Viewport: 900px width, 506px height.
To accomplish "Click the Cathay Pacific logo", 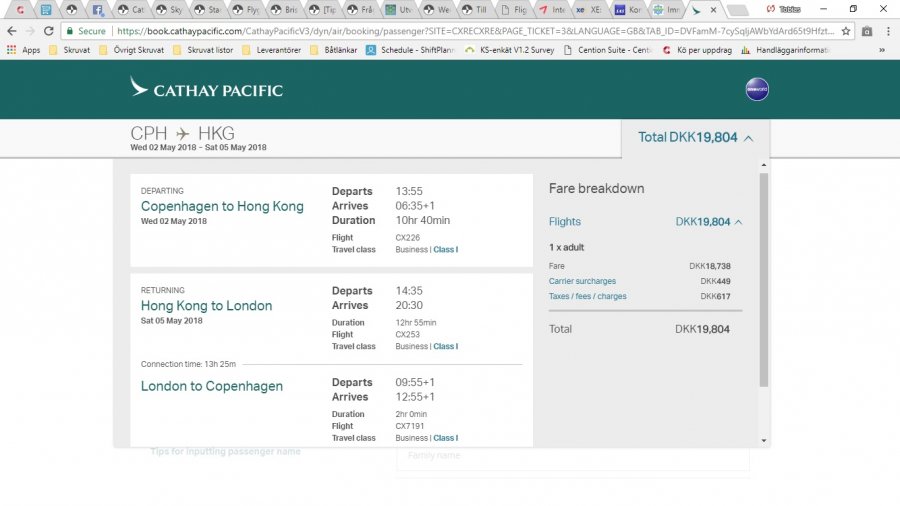I will pos(206,89).
